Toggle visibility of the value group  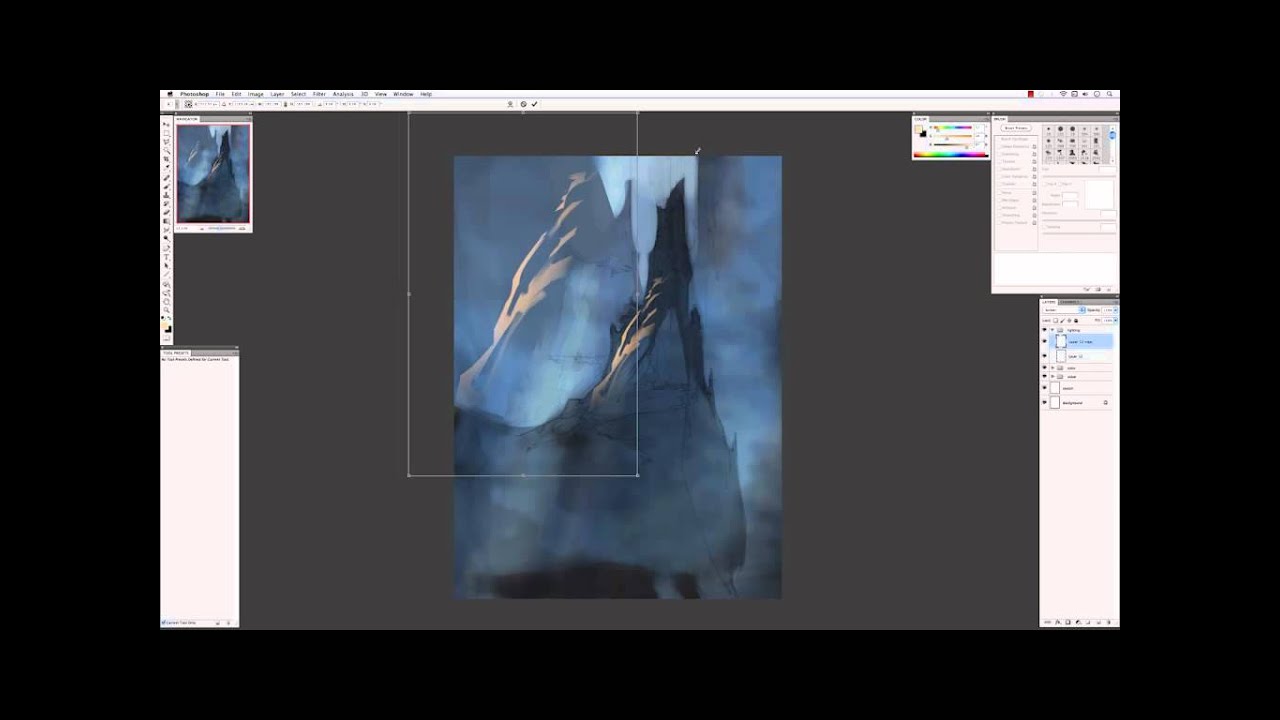pos(1045,377)
